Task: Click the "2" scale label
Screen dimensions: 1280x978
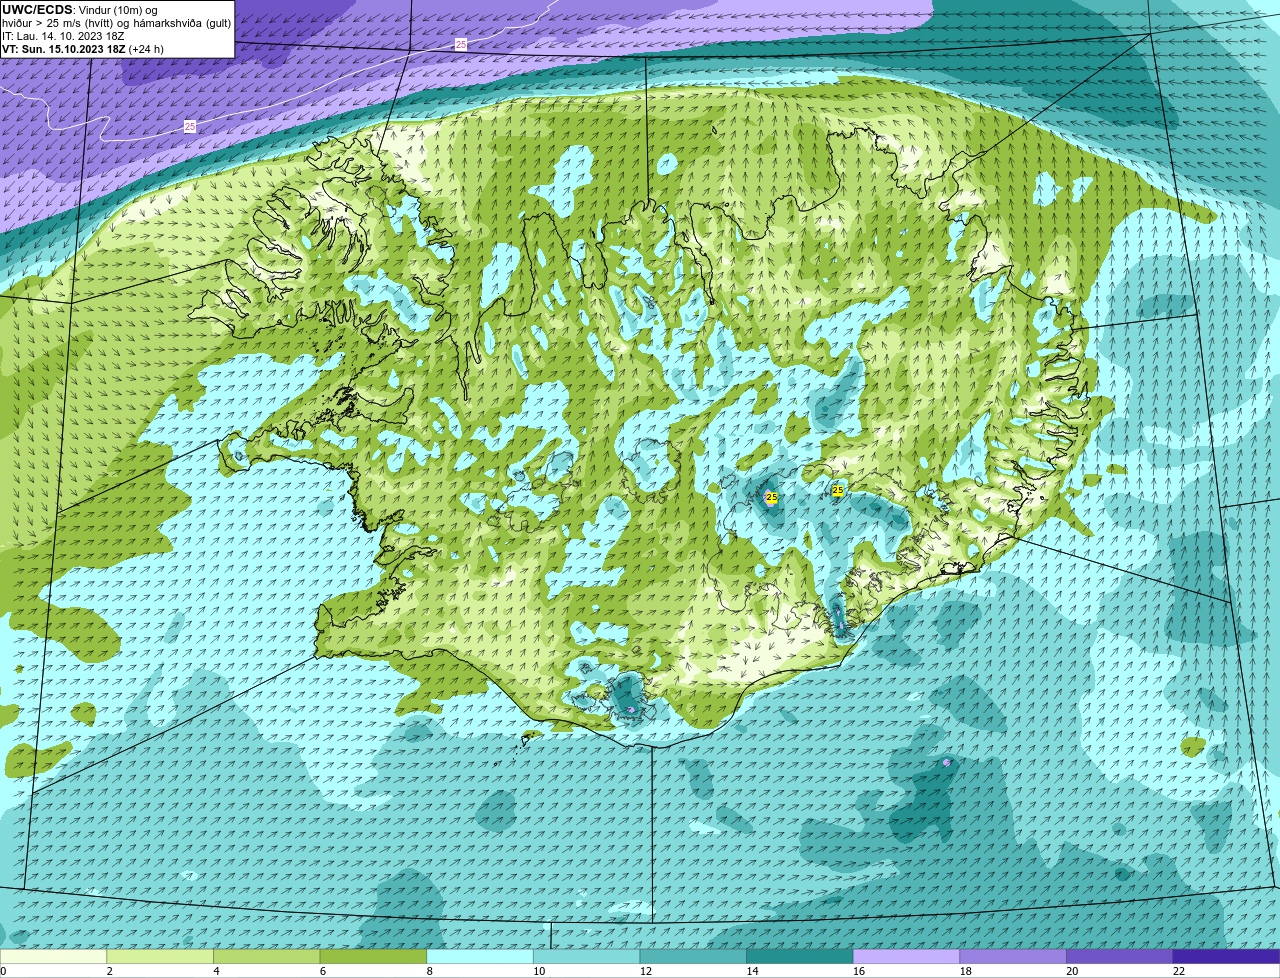Action: point(109,971)
